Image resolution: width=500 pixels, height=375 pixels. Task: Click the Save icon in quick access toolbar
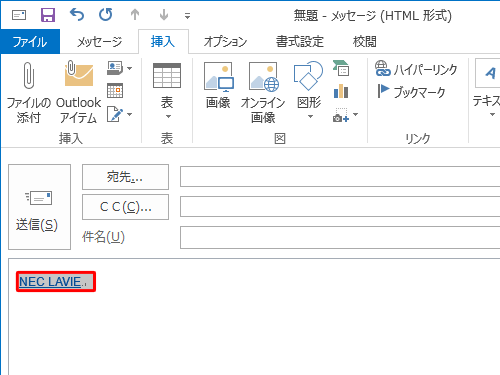pos(48,15)
